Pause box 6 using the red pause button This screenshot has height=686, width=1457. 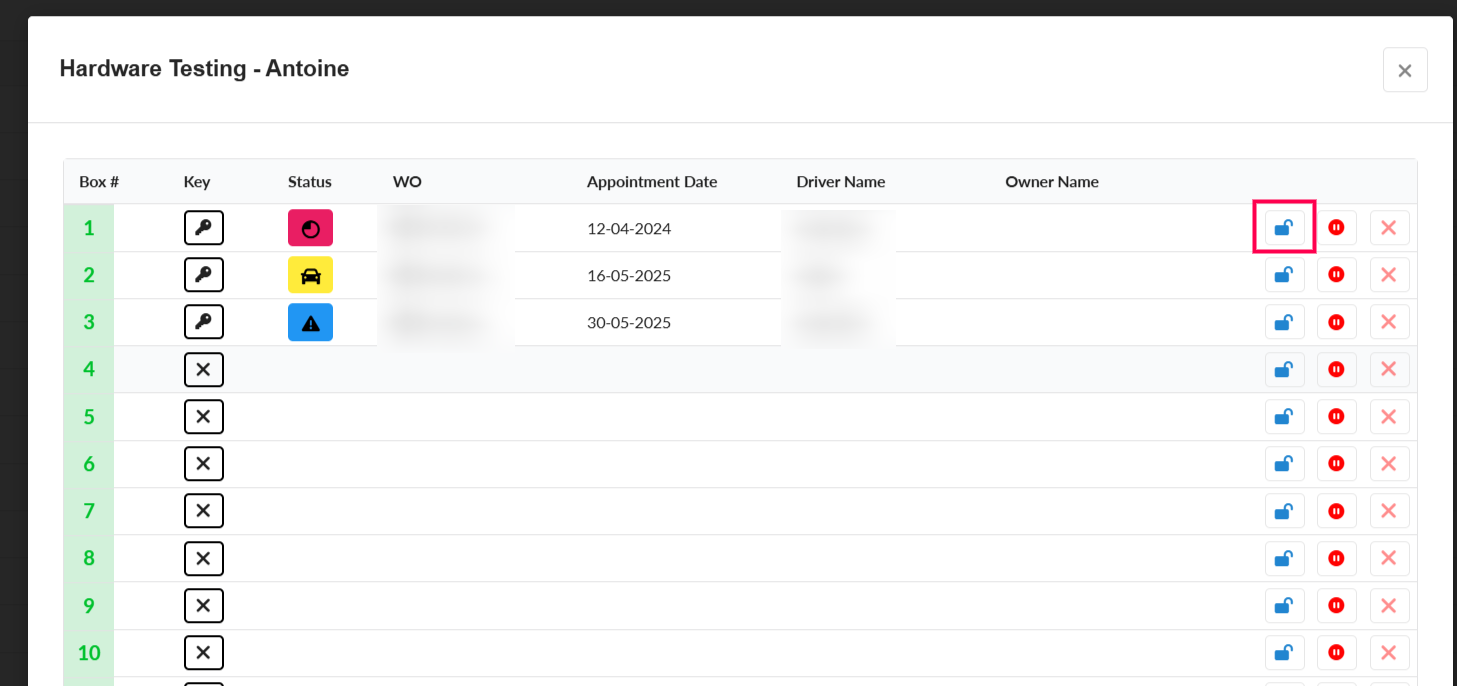[1336, 463]
